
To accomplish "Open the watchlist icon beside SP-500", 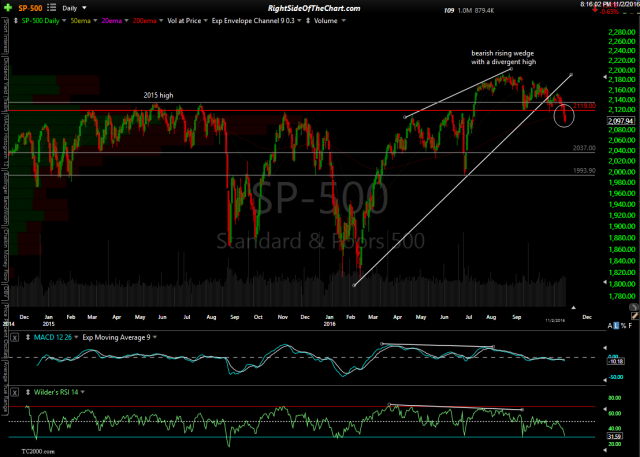I will tap(51, 7).
